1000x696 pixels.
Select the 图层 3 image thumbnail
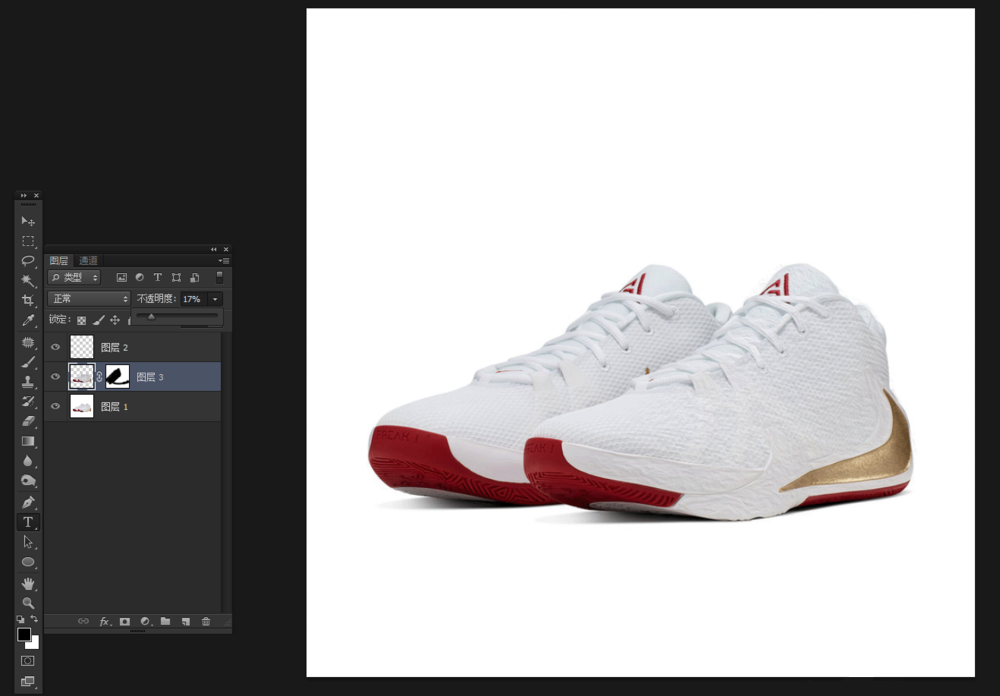click(82, 376)
